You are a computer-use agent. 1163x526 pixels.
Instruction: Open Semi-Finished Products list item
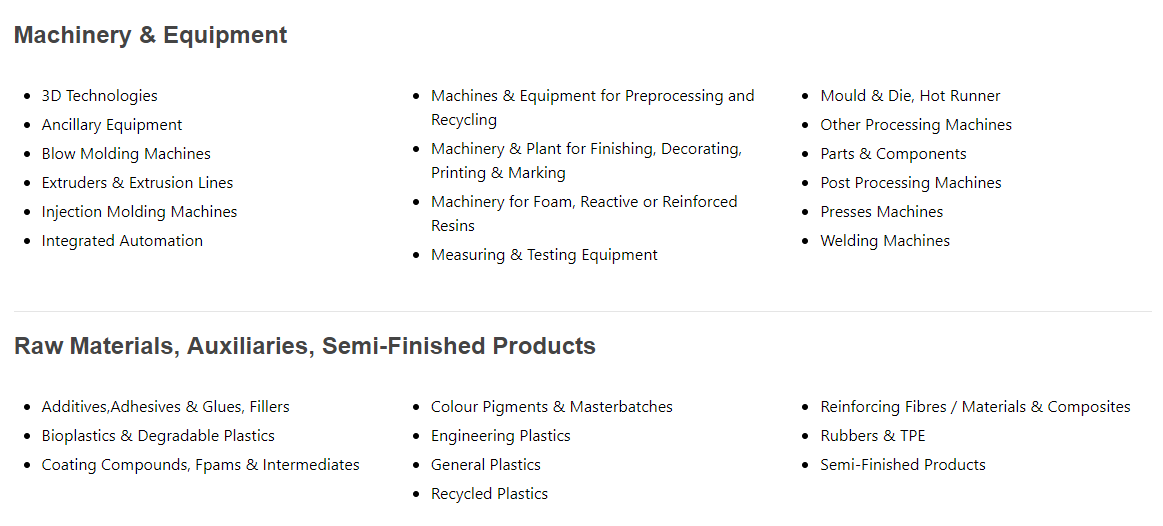[x=903, y=464]
